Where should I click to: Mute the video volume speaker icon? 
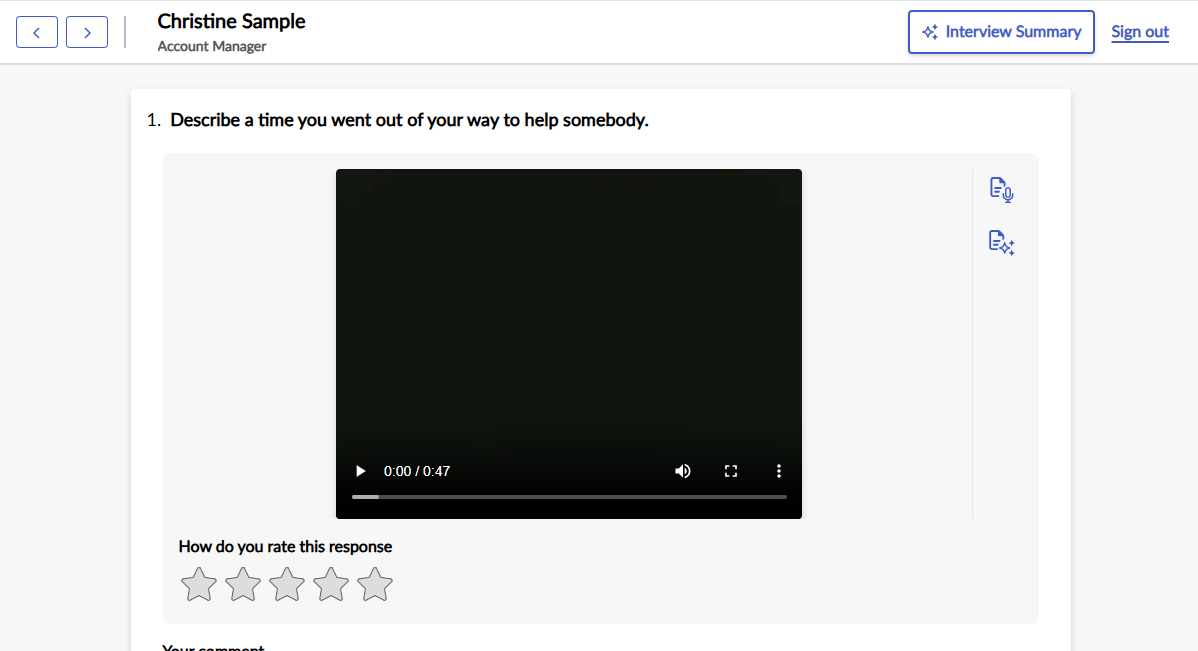click(x=682, y=471)
